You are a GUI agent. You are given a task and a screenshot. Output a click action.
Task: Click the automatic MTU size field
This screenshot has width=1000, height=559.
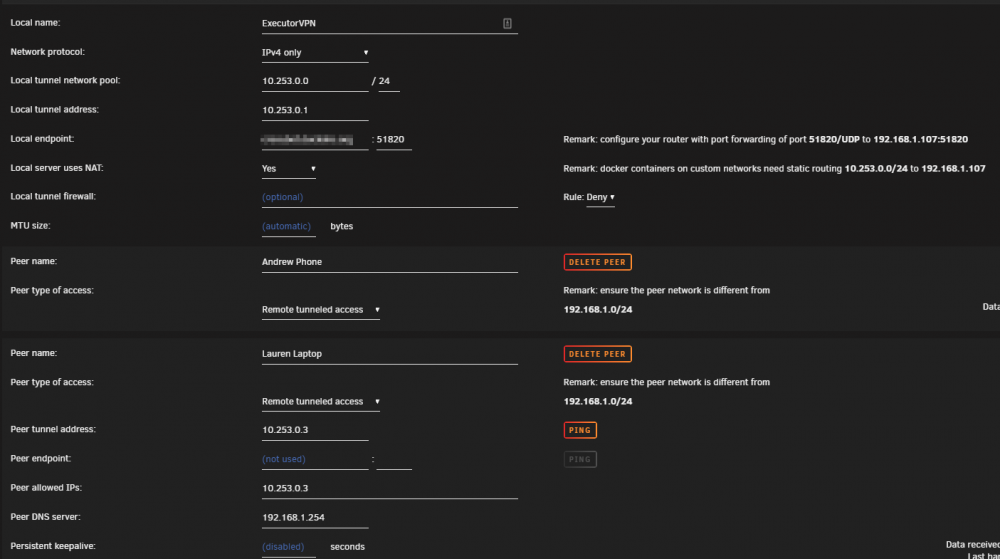[288, 226]
